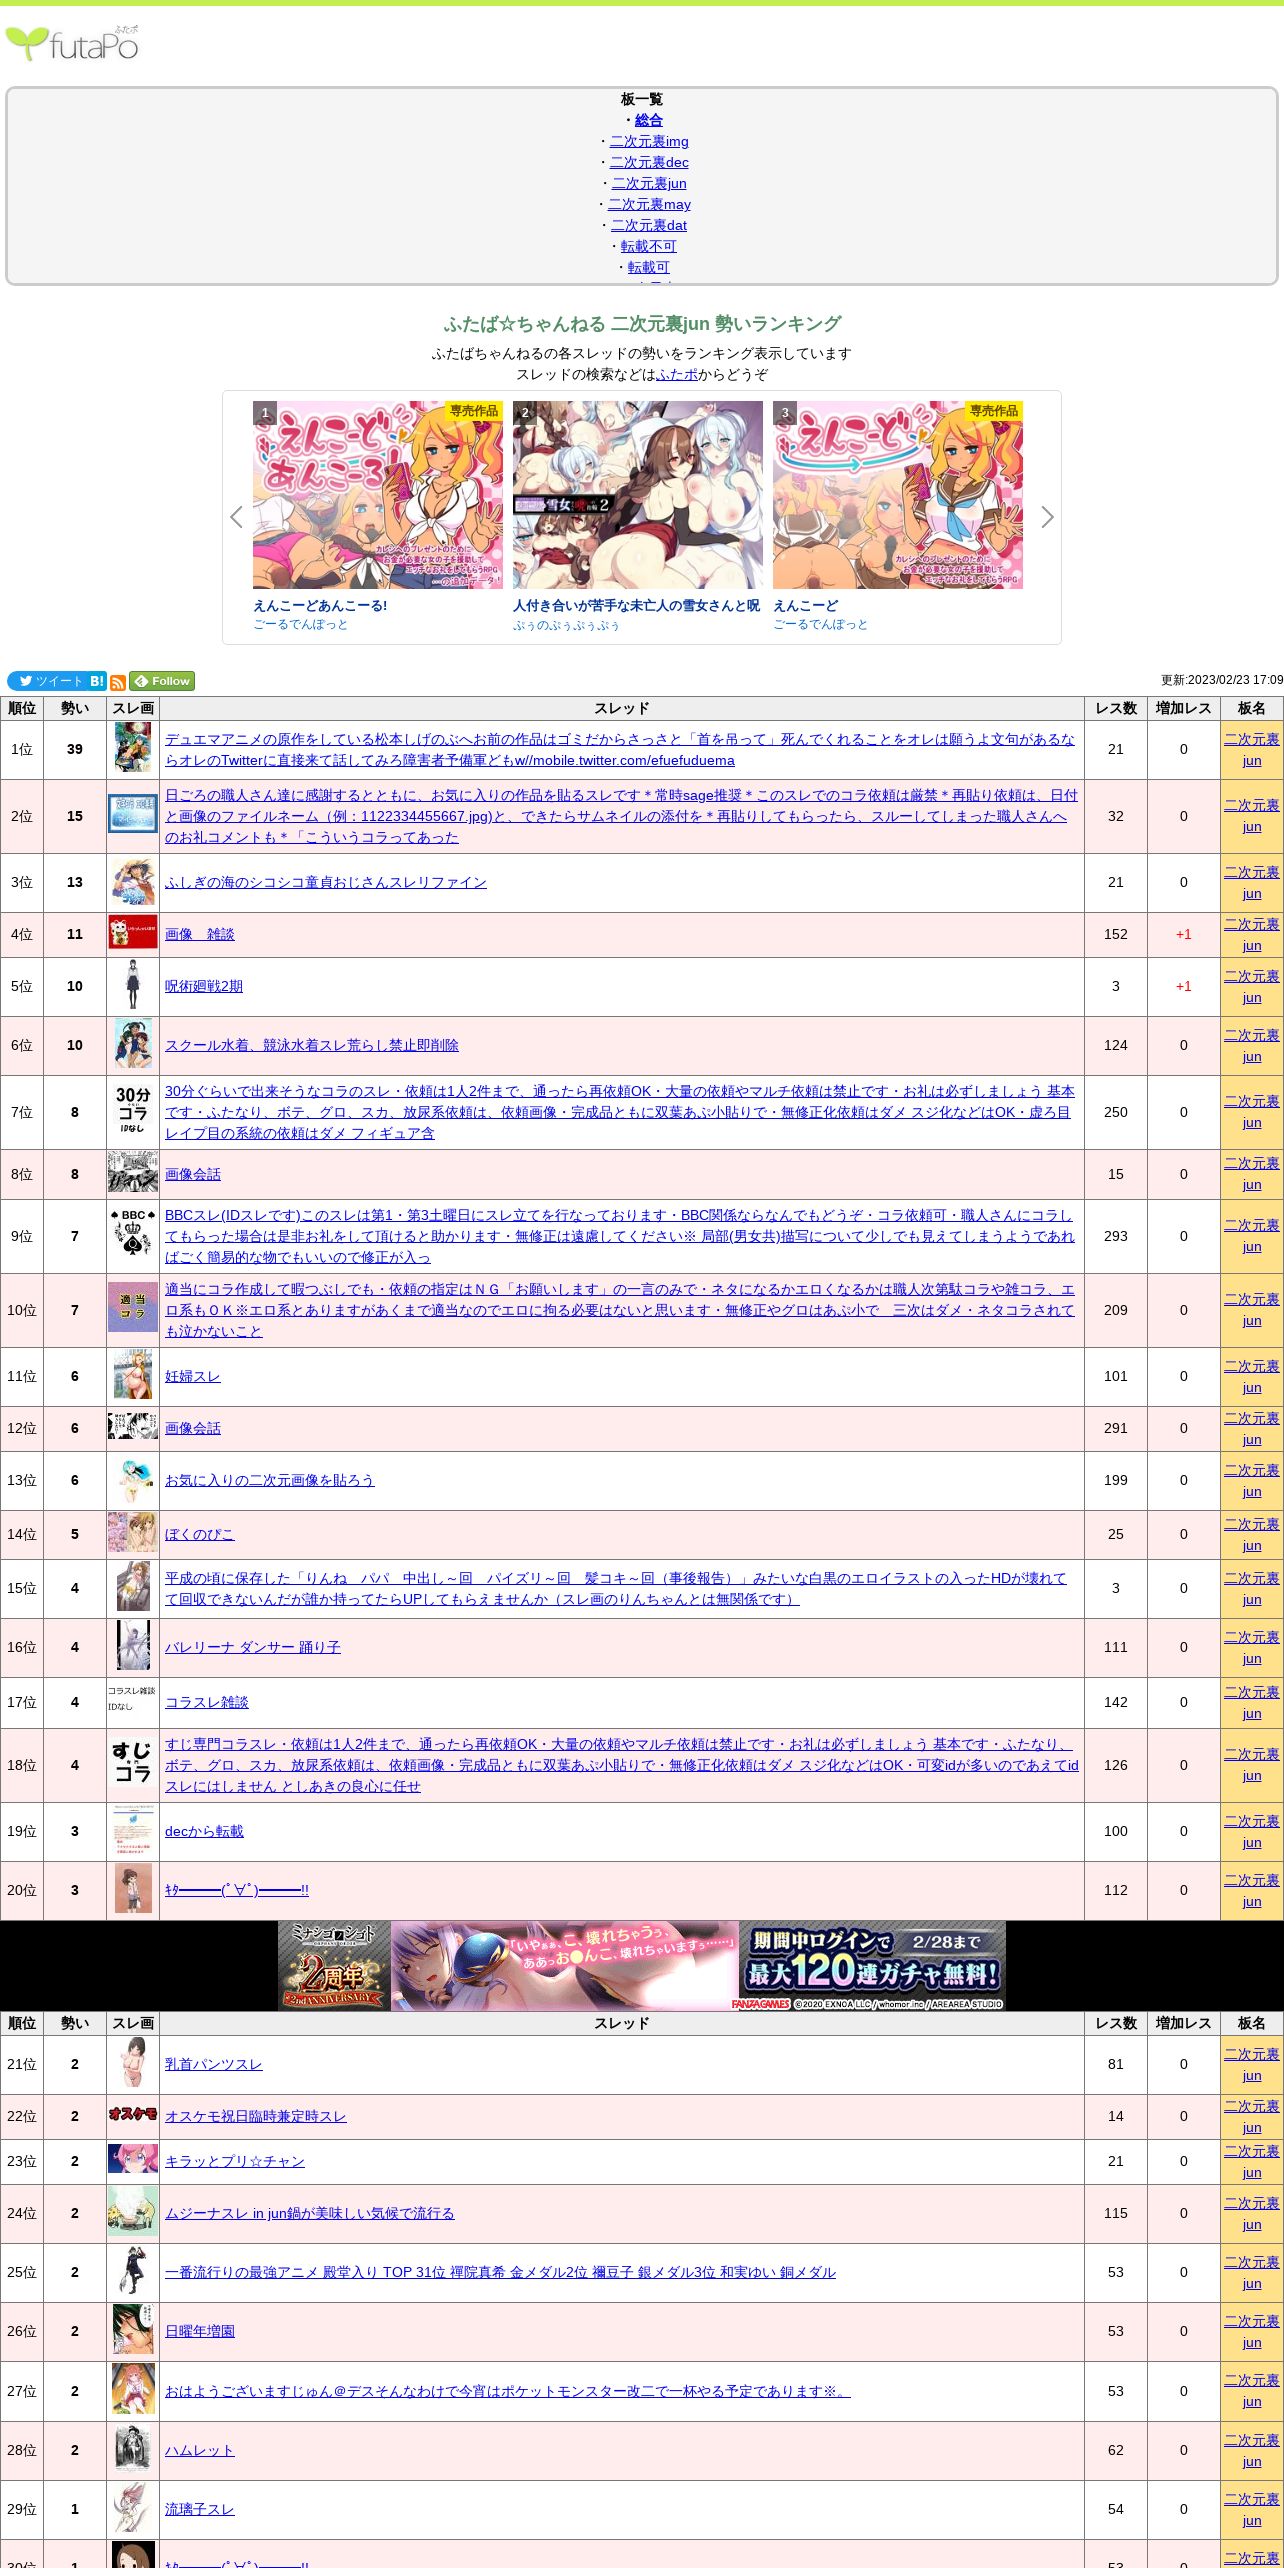Show previous carousel items with left arrow
The image size is (1284, 2568).
coord(236,517)
